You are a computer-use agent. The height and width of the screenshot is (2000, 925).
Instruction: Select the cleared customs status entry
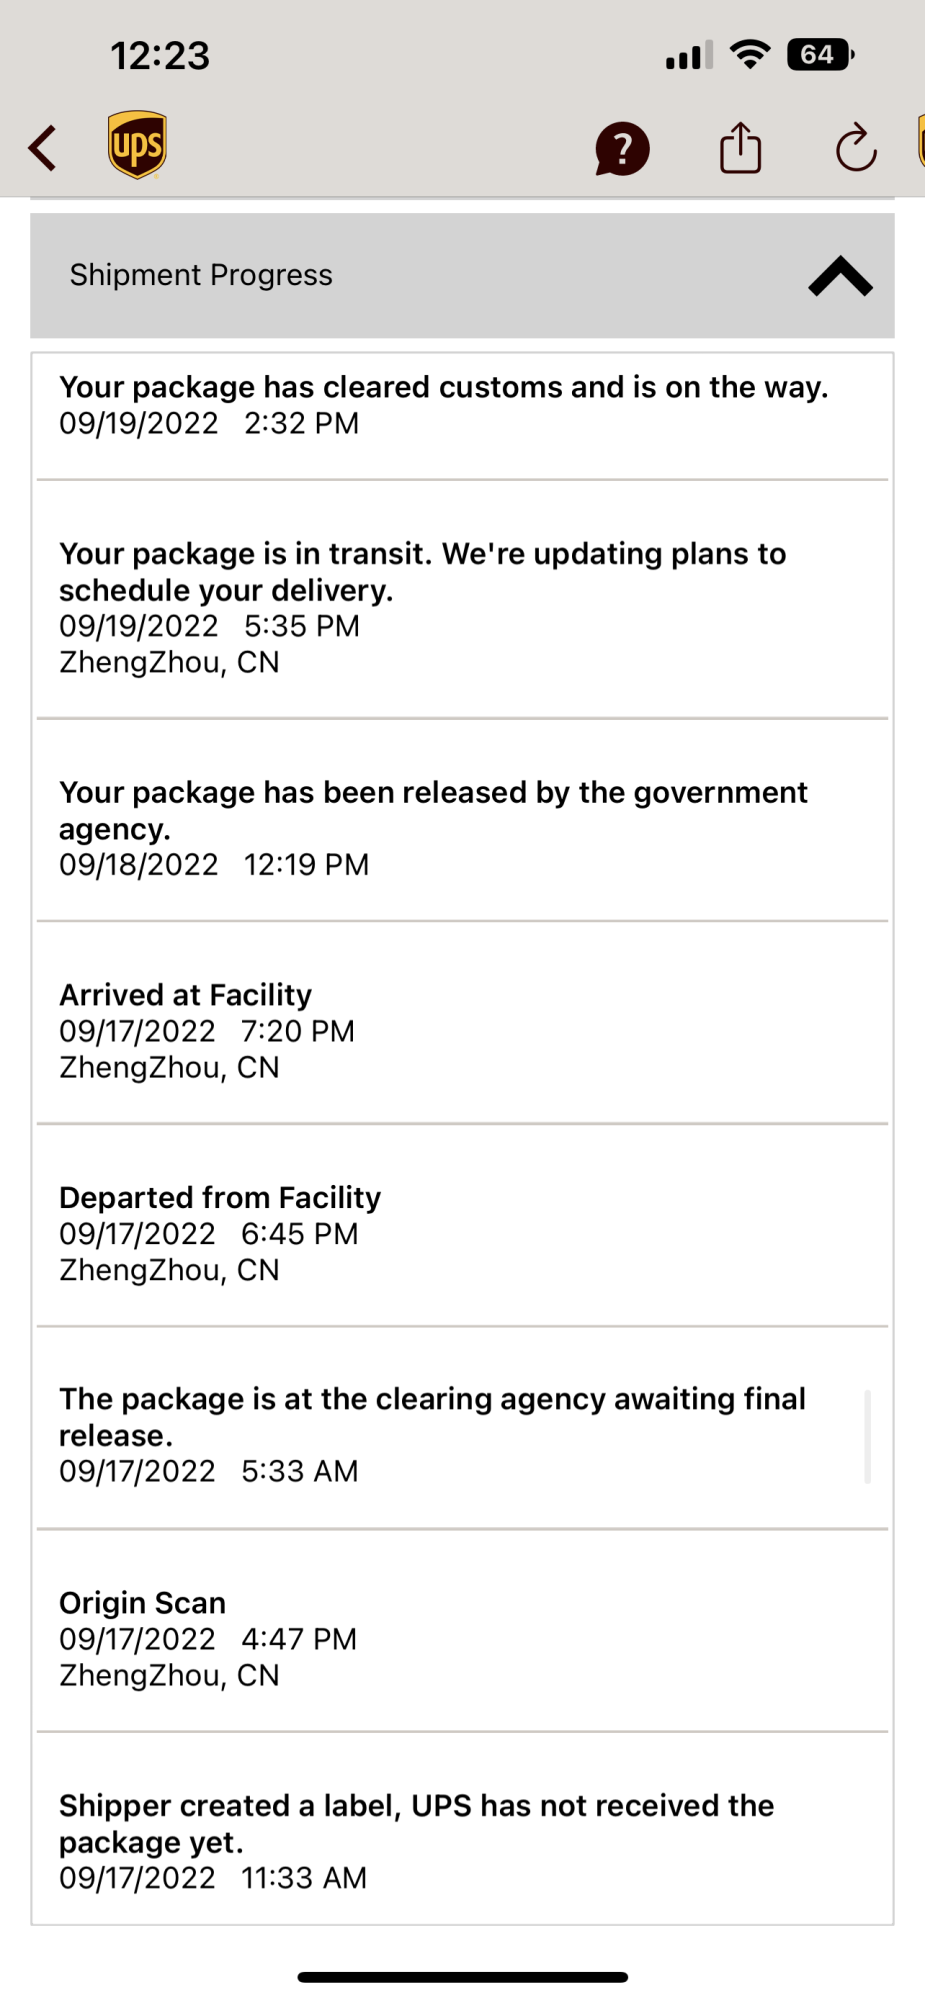pos(443,405)
